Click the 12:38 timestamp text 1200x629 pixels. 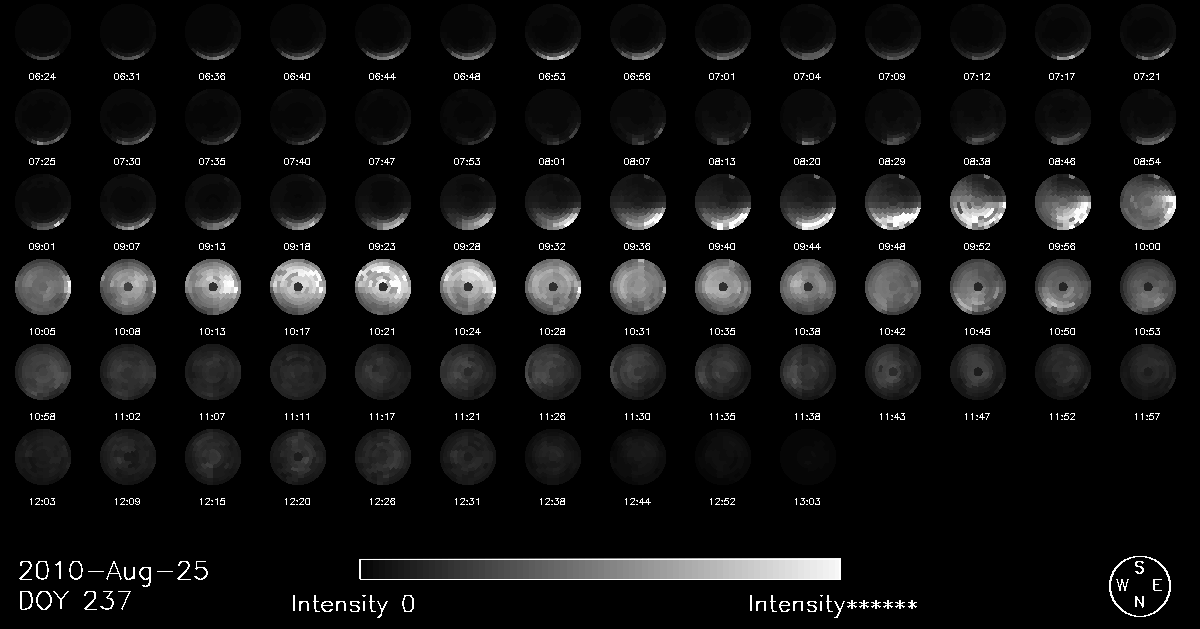(x=552, y=501)
